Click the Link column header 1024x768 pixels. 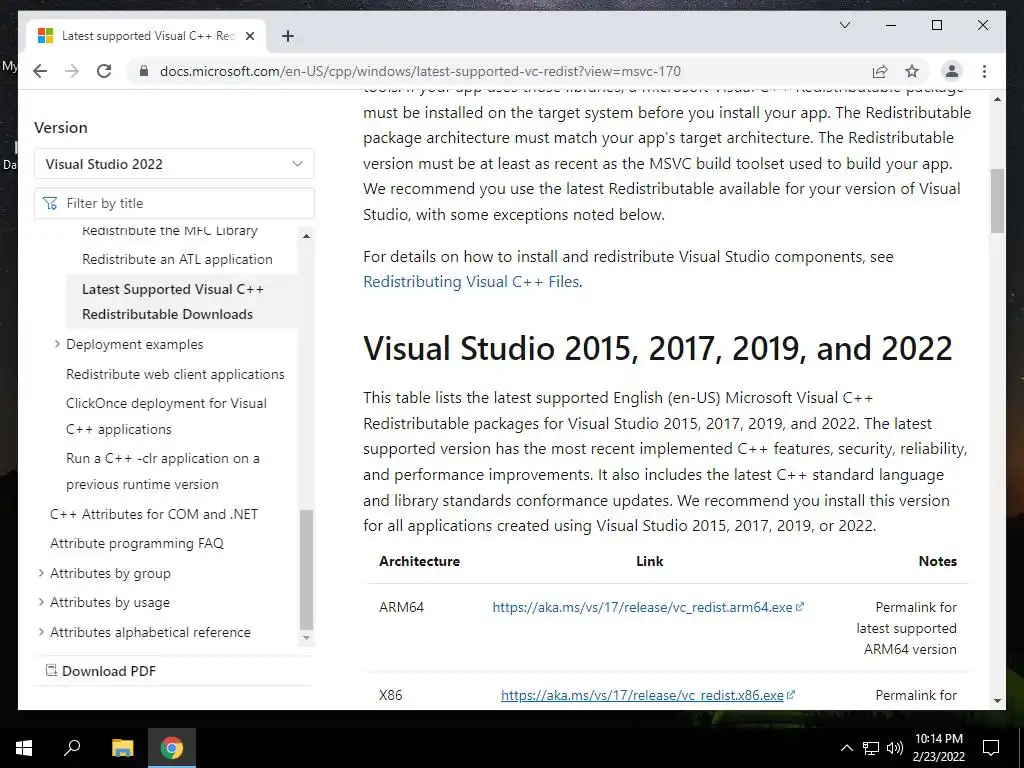[649, 561]
